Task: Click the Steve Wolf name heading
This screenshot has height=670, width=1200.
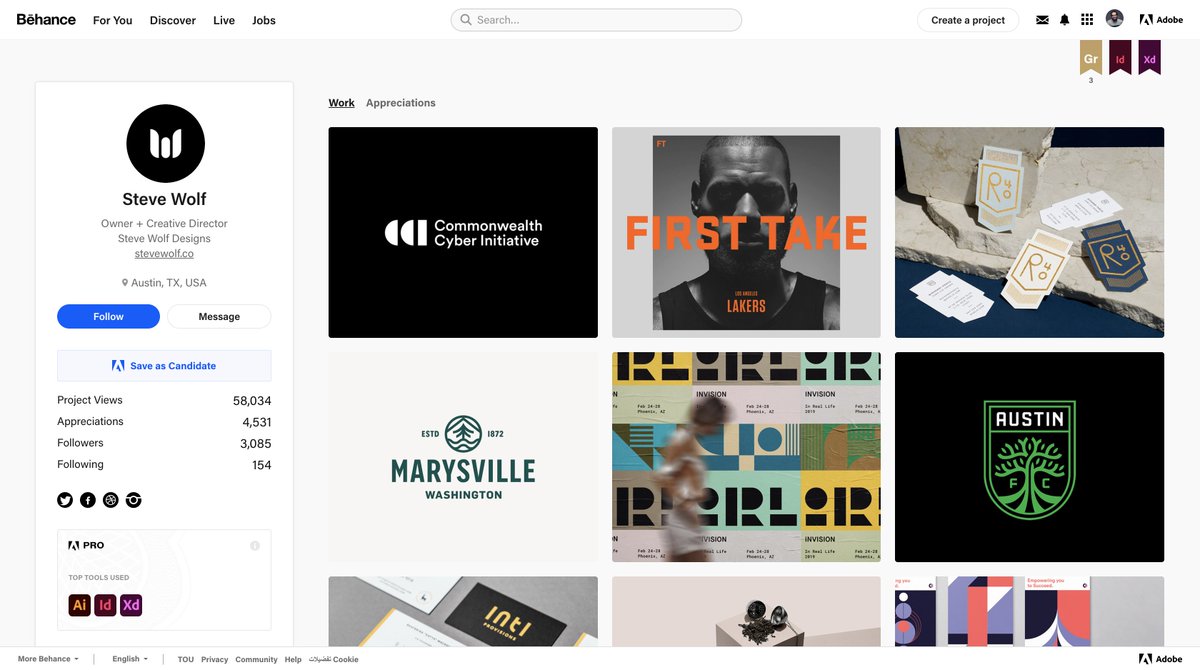Action: point(164,199)
